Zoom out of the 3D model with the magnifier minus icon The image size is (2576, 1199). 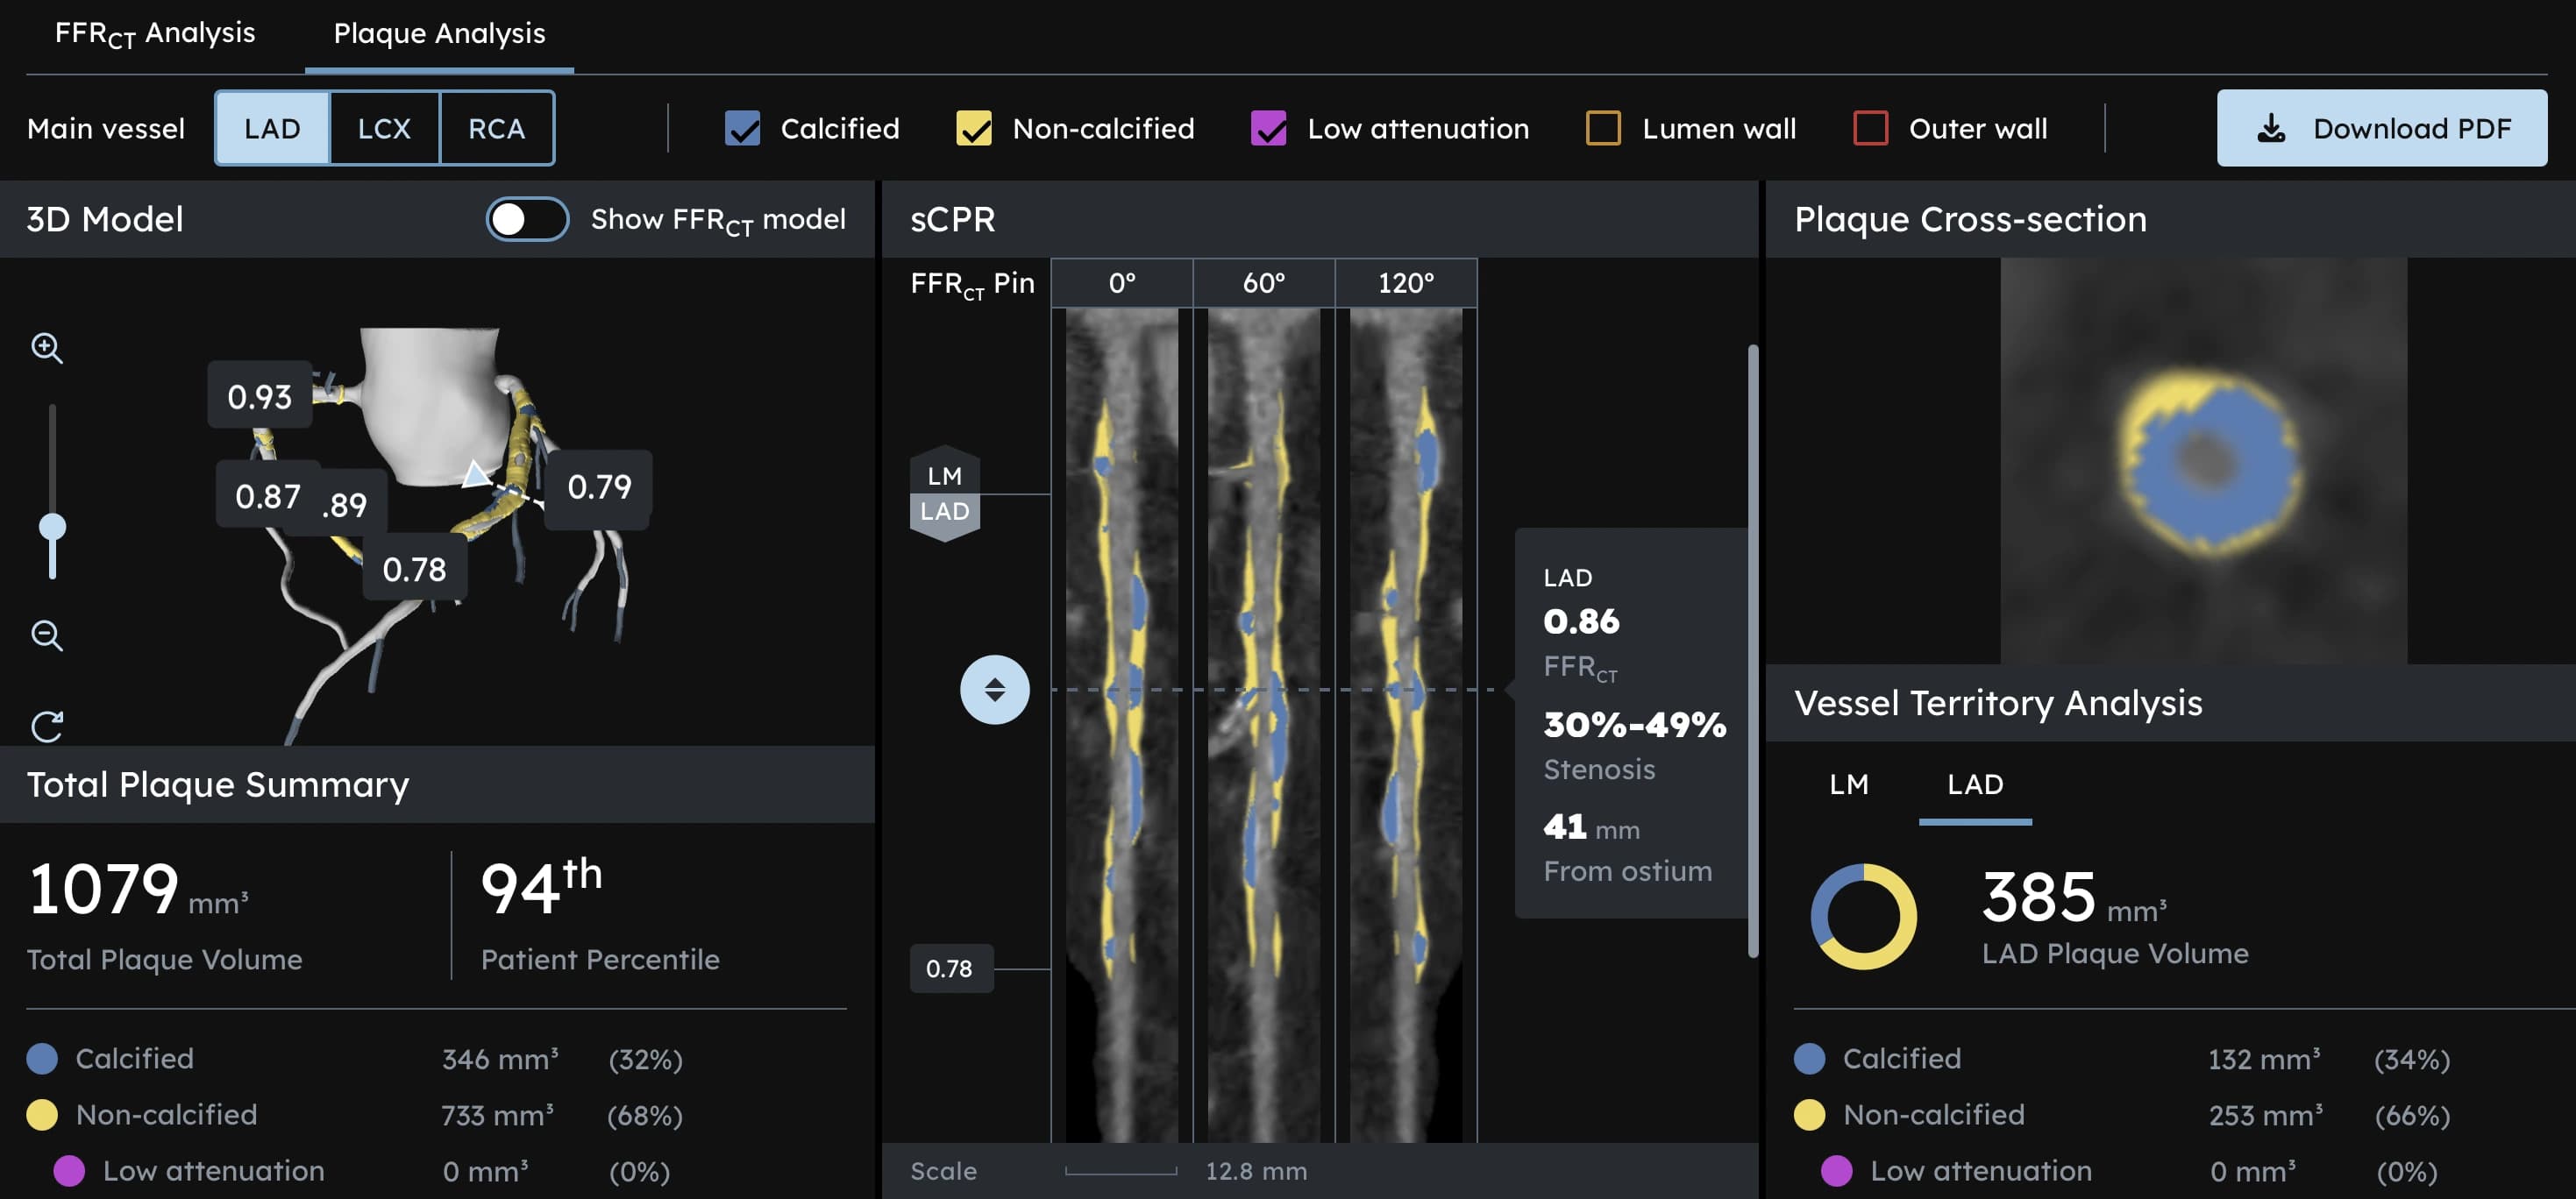[47, 634]
